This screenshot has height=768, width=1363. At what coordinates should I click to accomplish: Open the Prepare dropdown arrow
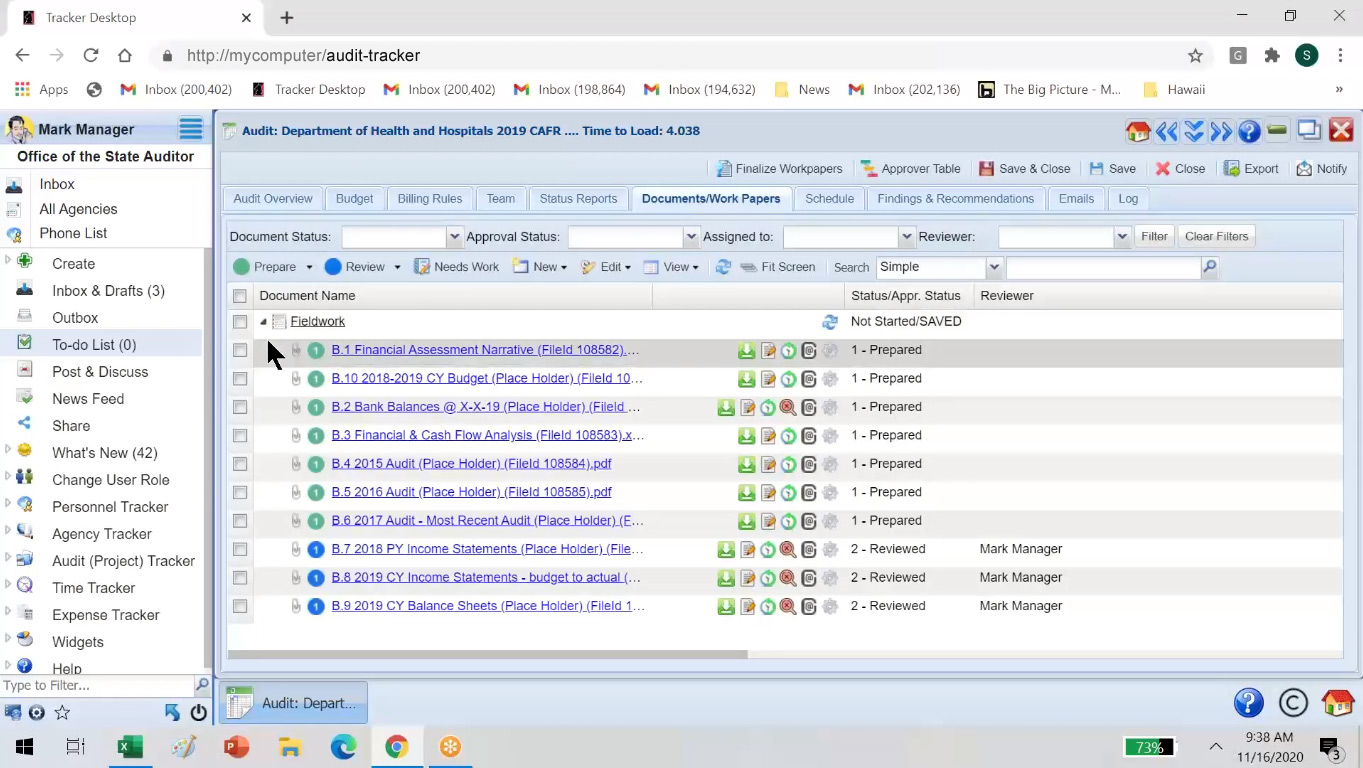309,267
